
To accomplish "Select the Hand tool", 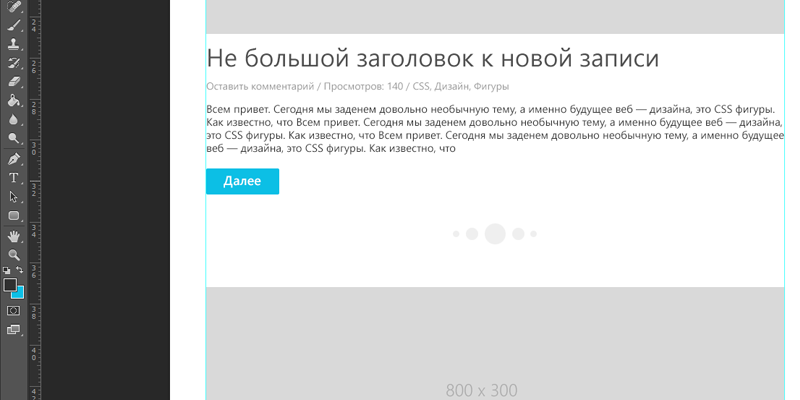I will click(14, 236).
